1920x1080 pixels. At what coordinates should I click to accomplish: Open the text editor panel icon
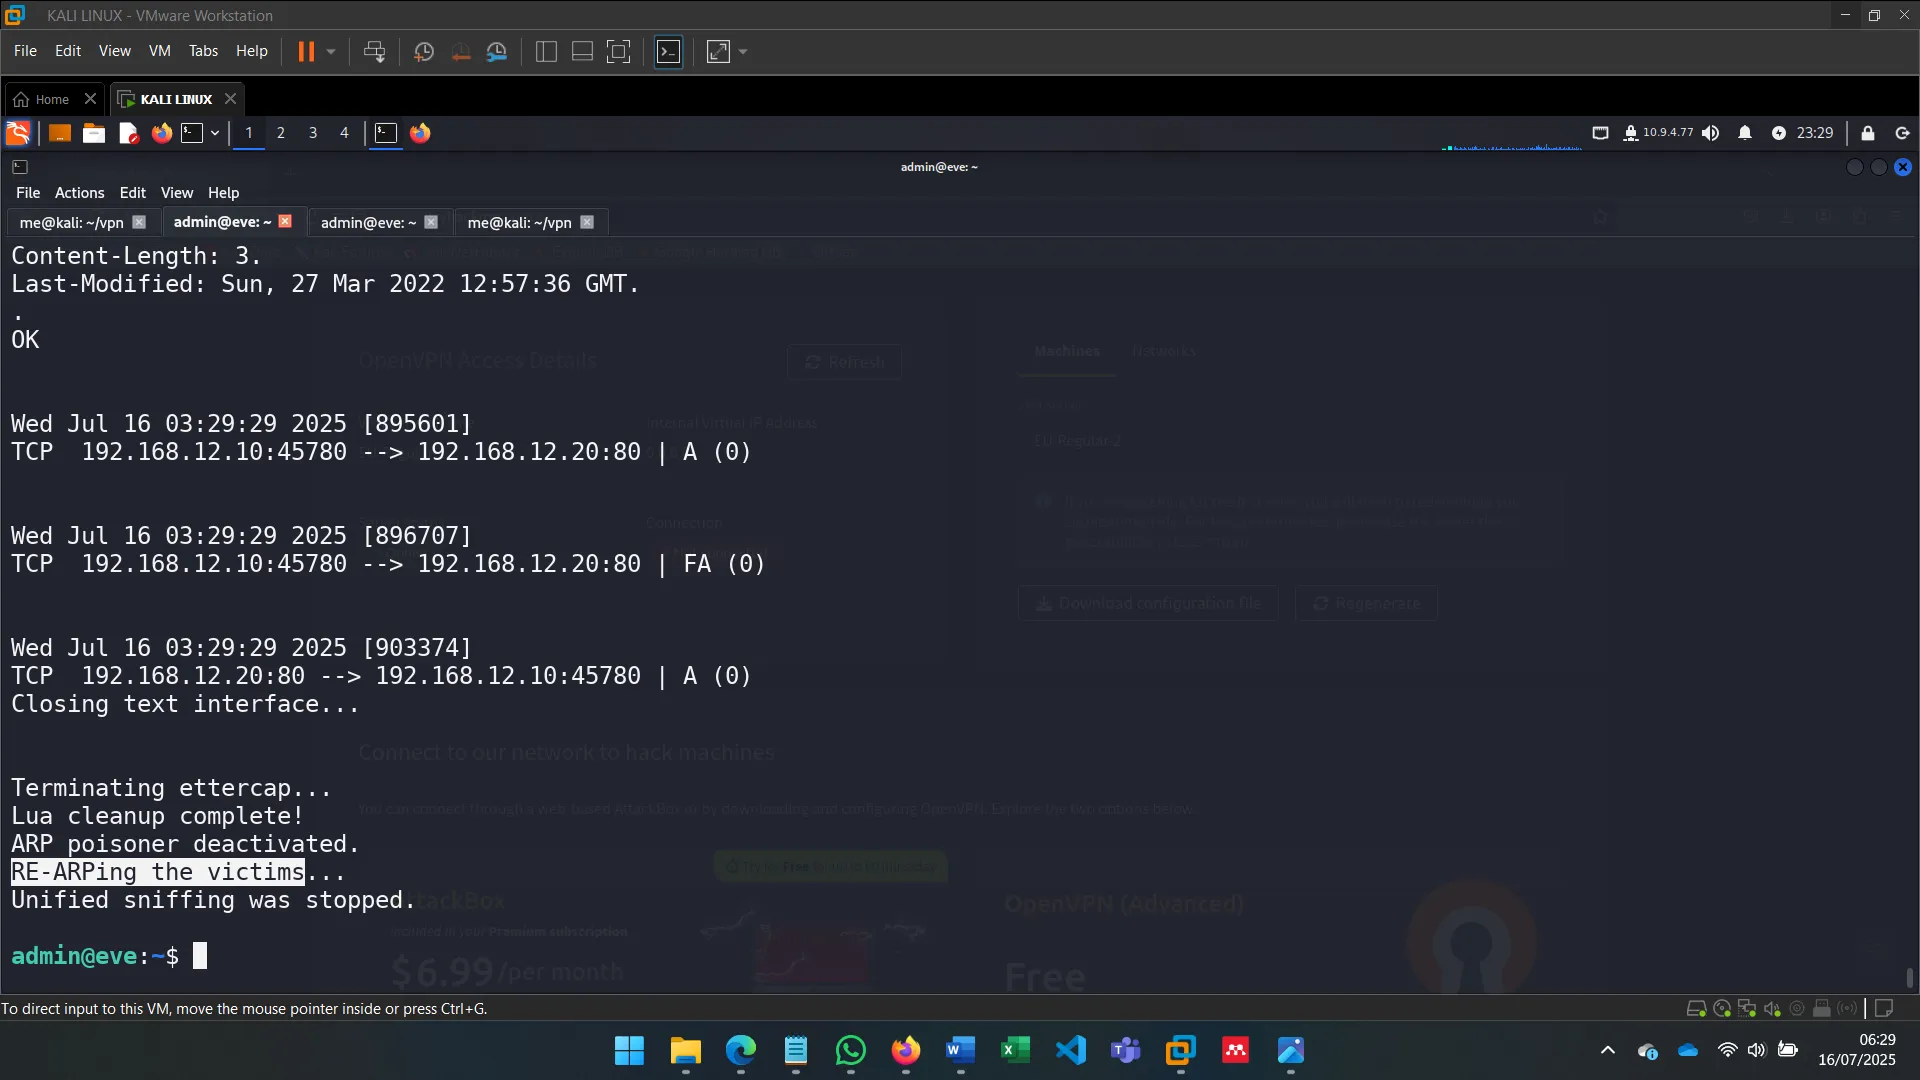click(127, 133)
